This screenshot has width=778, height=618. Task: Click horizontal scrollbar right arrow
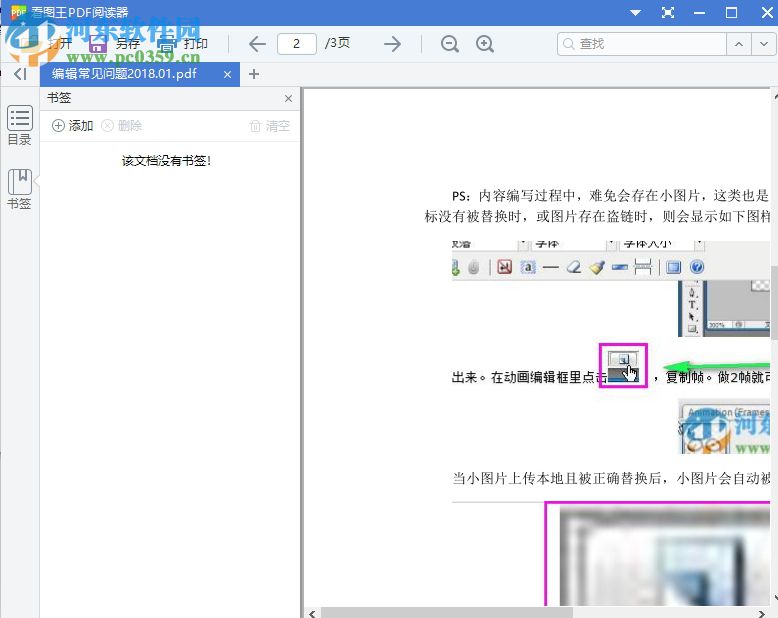pos(762,614)
